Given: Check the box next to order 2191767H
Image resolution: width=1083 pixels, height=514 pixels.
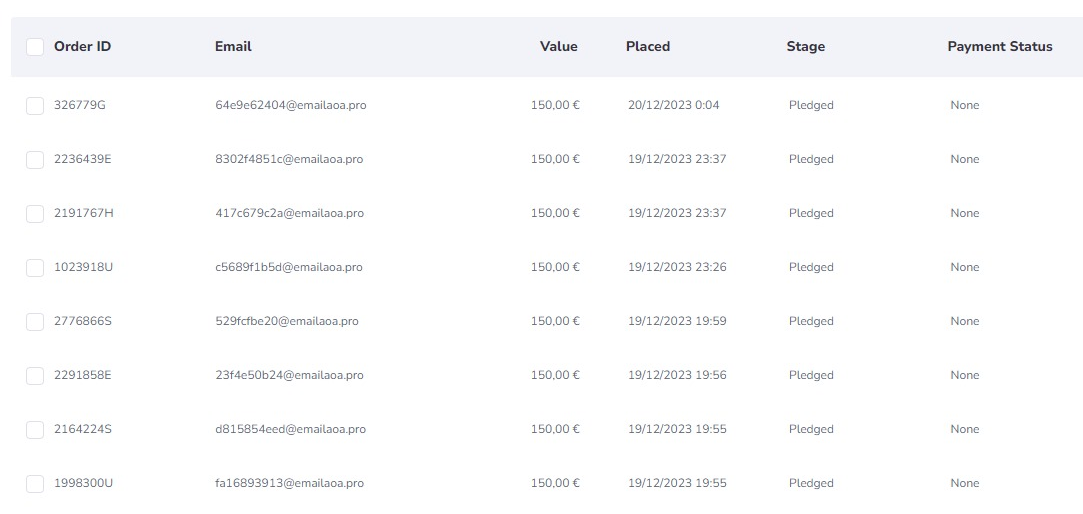Looking at the screenshot, I should [x=35, y=213].
